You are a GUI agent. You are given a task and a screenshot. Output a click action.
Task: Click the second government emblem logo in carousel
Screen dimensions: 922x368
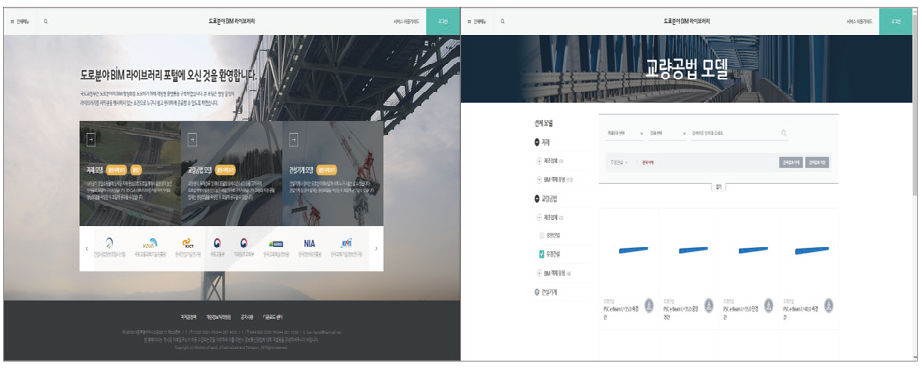[x=243, y=243]
